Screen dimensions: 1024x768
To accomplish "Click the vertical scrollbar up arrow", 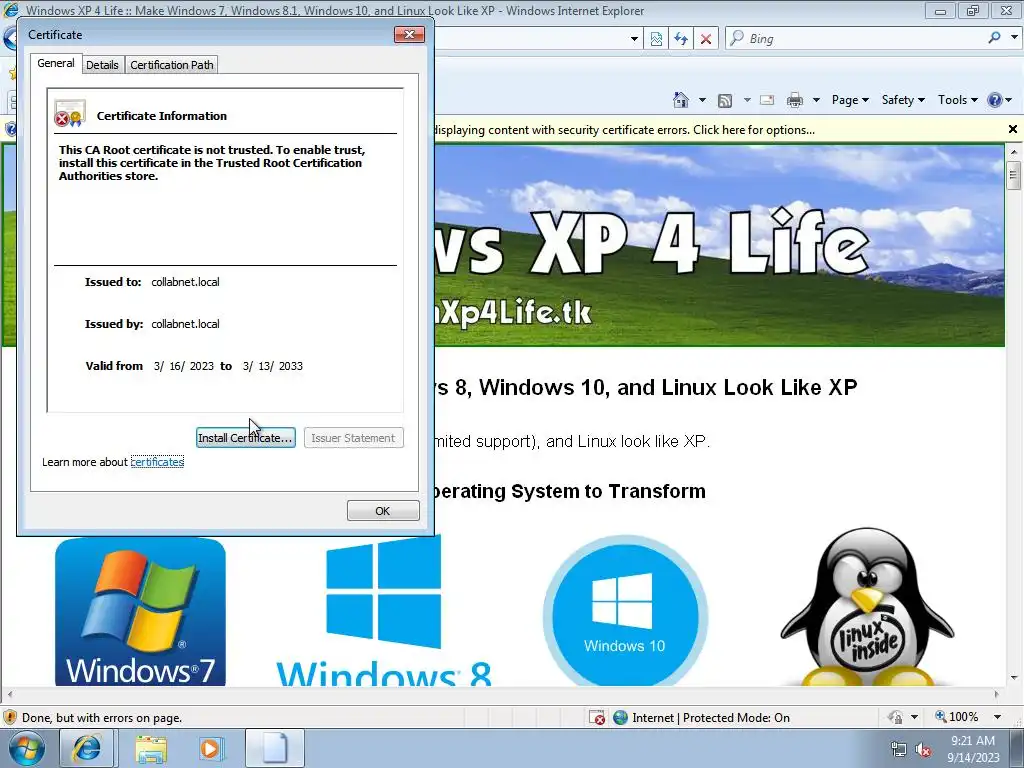I will pyautogui.click(x=1014, y=152).
